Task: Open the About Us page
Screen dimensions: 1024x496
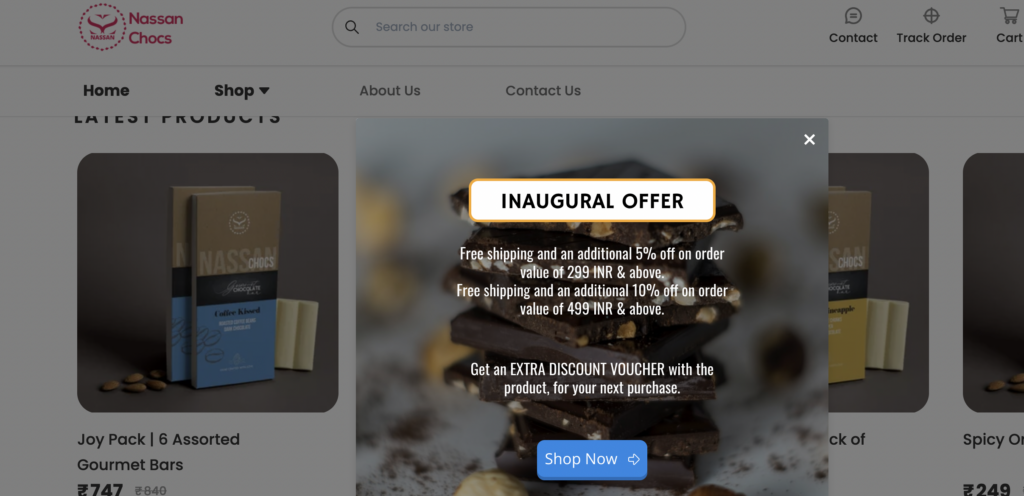Action: tap(390, 91)
